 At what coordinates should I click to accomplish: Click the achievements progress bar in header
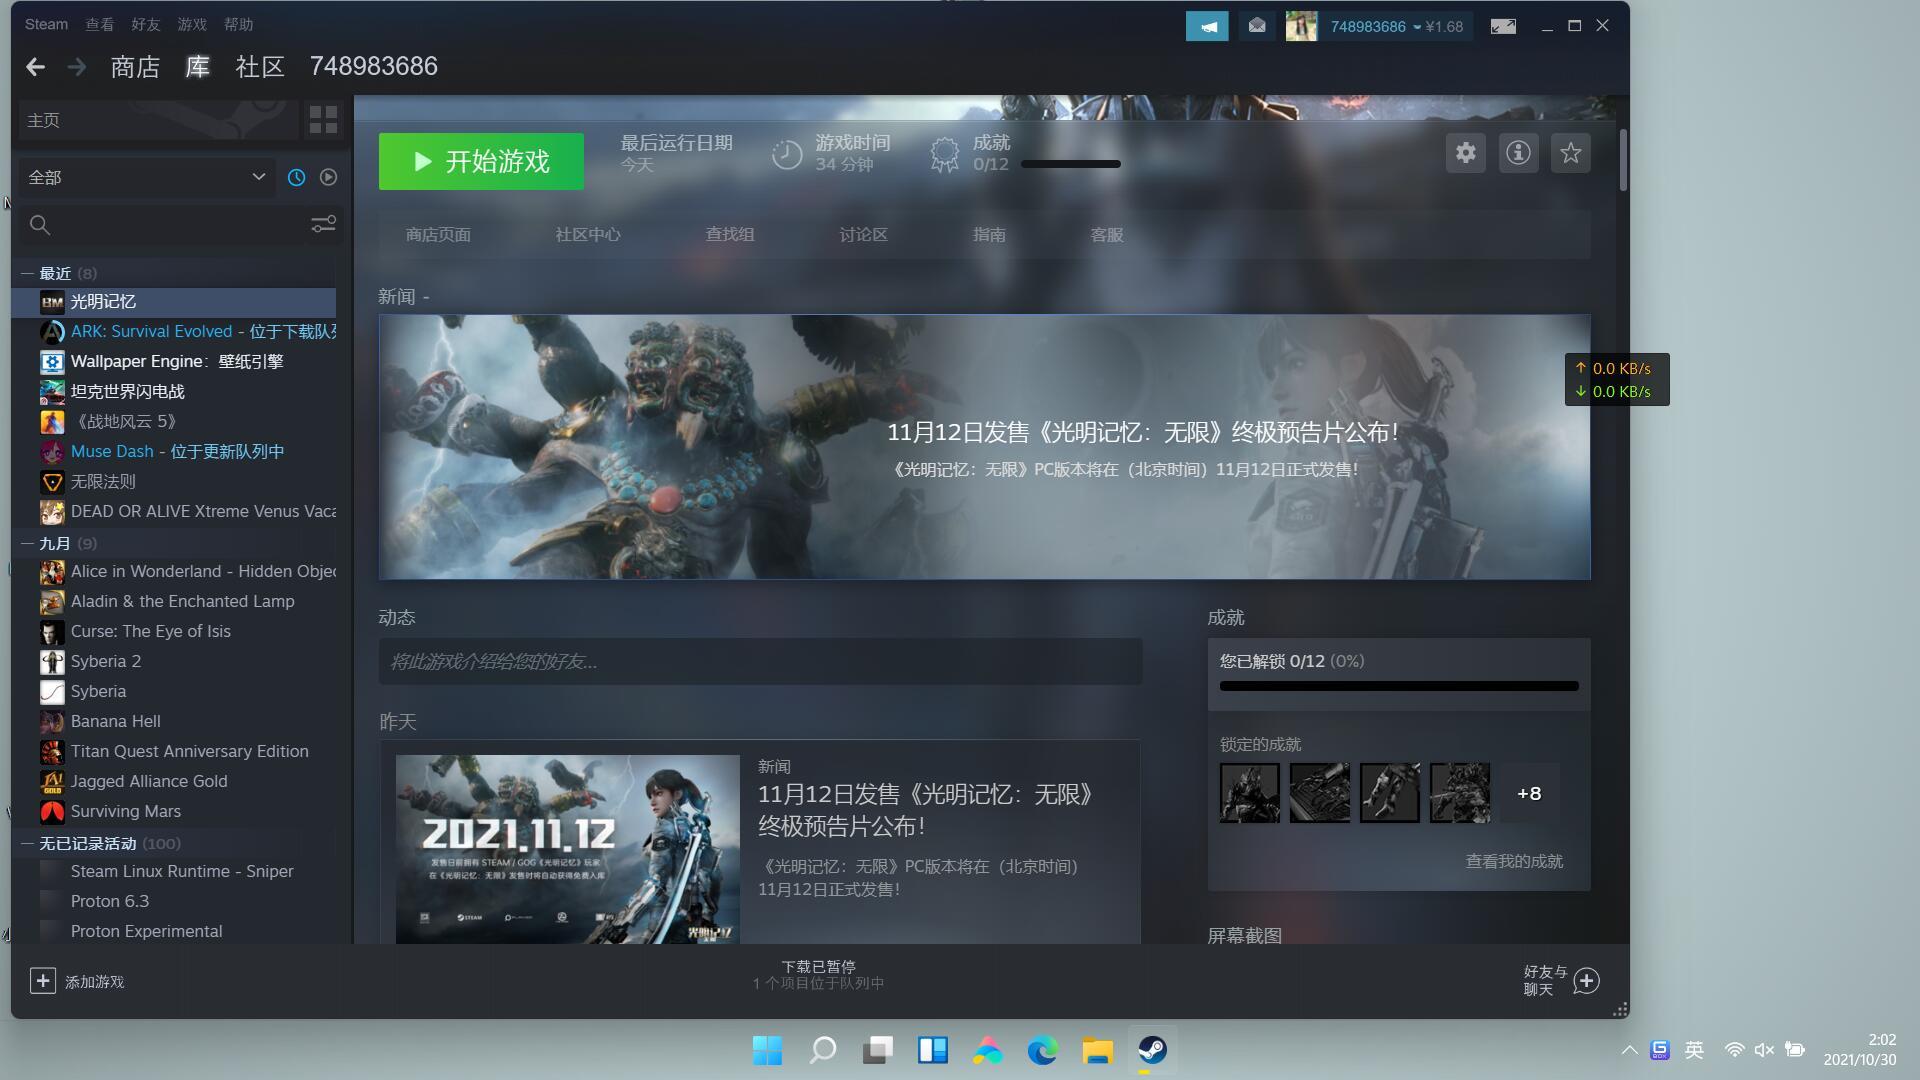(1070, 164)
